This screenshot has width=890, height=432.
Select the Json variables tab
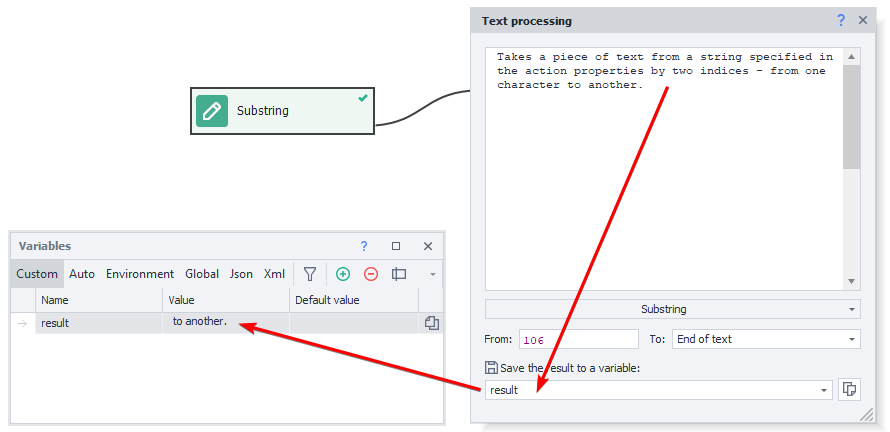point(241,274)
